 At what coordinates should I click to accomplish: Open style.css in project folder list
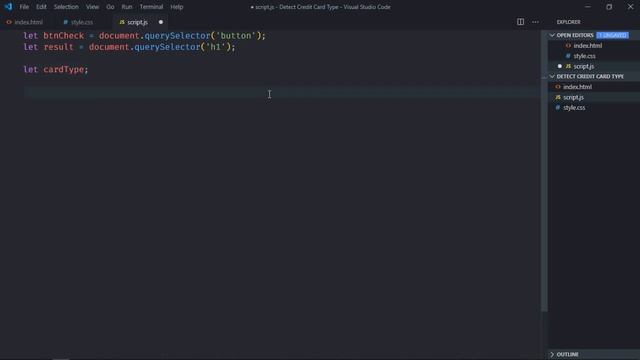point(574,108)
